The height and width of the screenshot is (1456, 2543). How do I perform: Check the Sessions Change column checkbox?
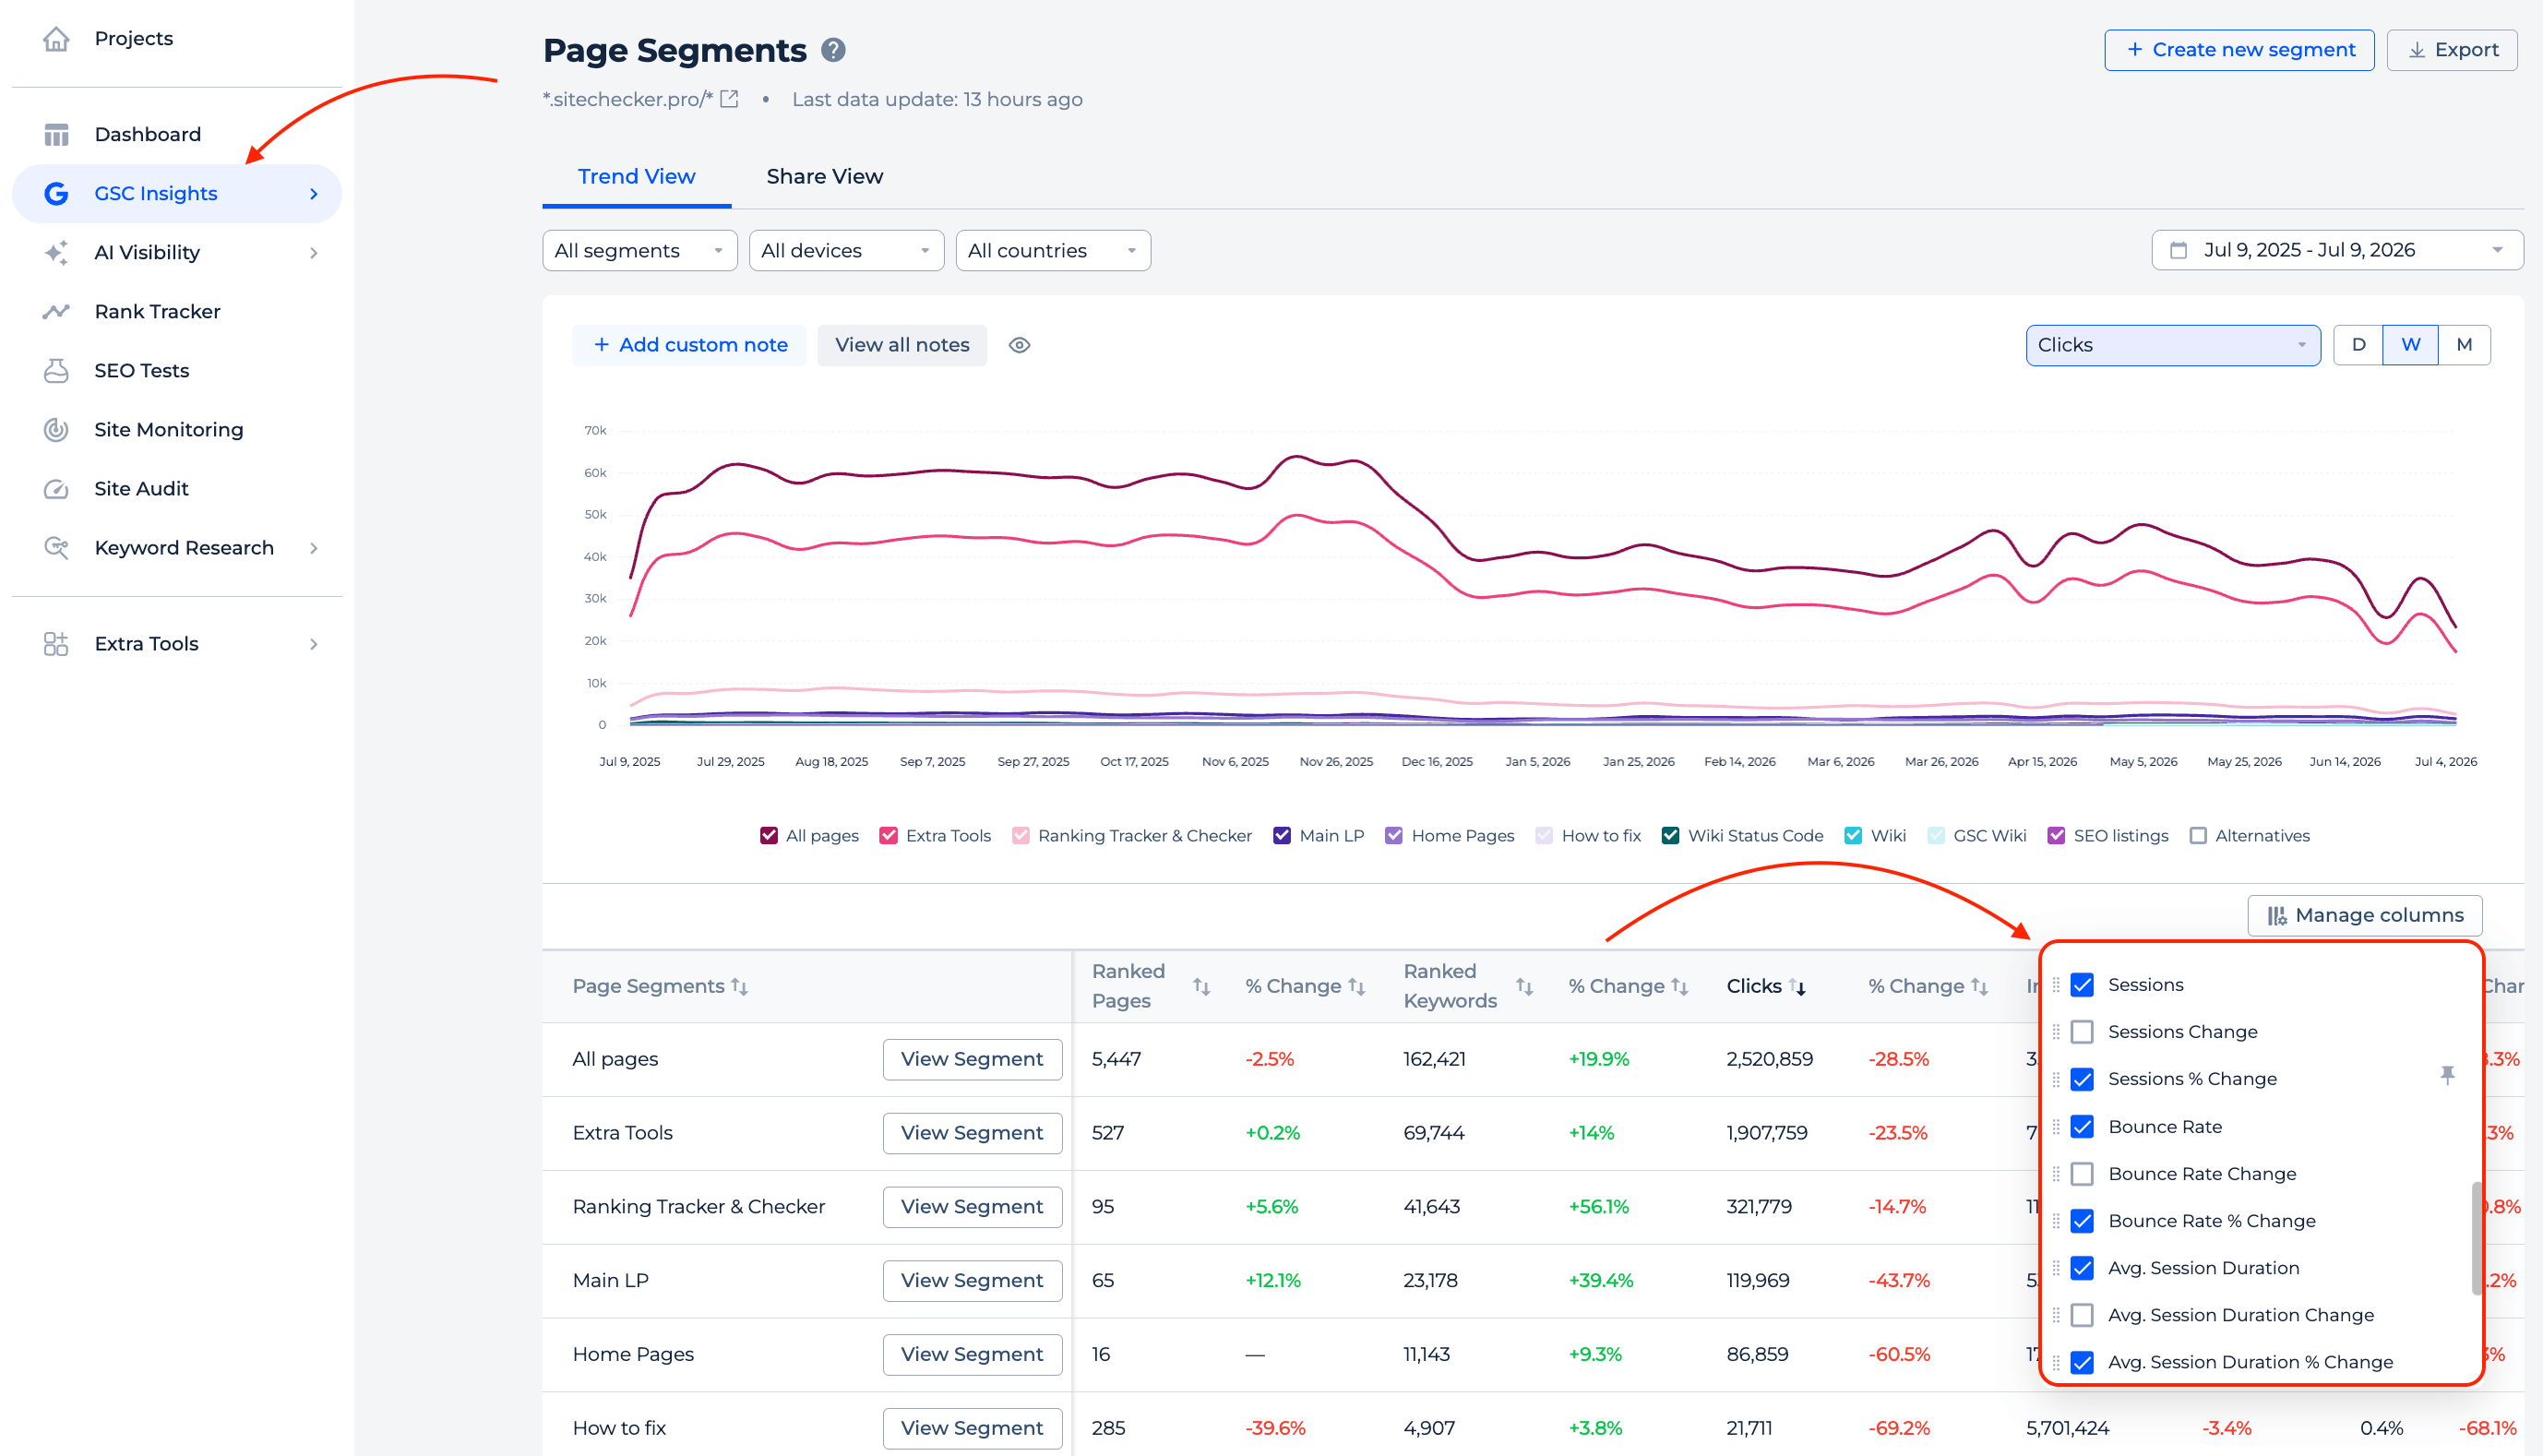[x=2082, y=1031]
